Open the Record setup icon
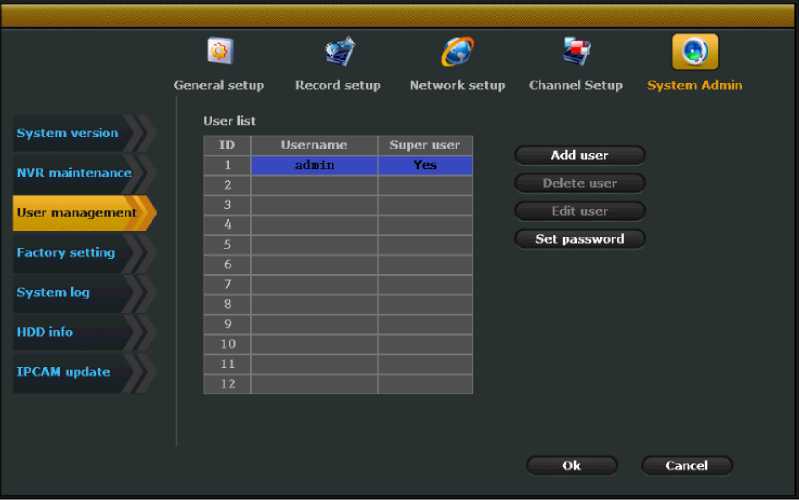 [338, 51]
